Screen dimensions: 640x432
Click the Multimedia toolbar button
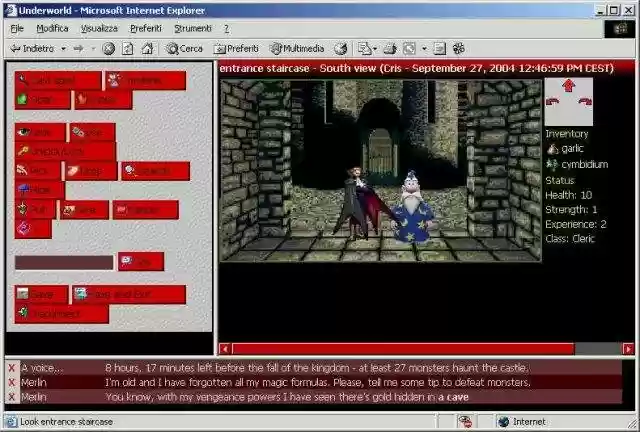[x=297, y=49]
